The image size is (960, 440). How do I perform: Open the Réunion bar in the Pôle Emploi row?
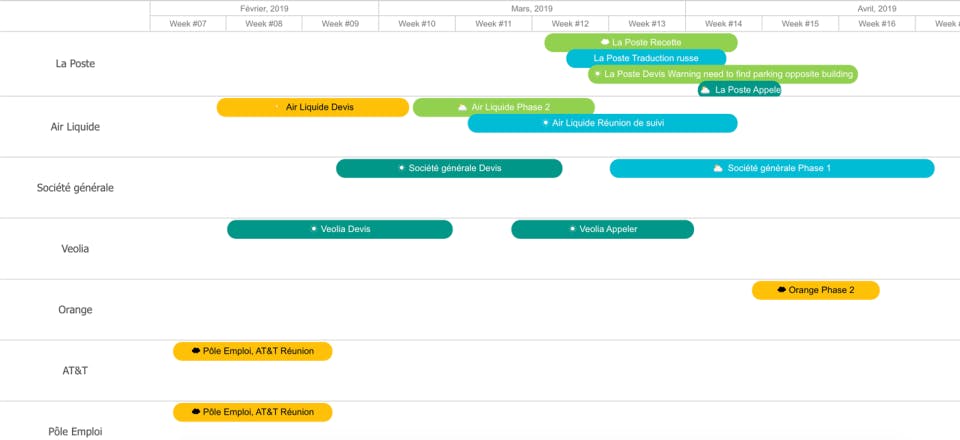click(253, 412)
